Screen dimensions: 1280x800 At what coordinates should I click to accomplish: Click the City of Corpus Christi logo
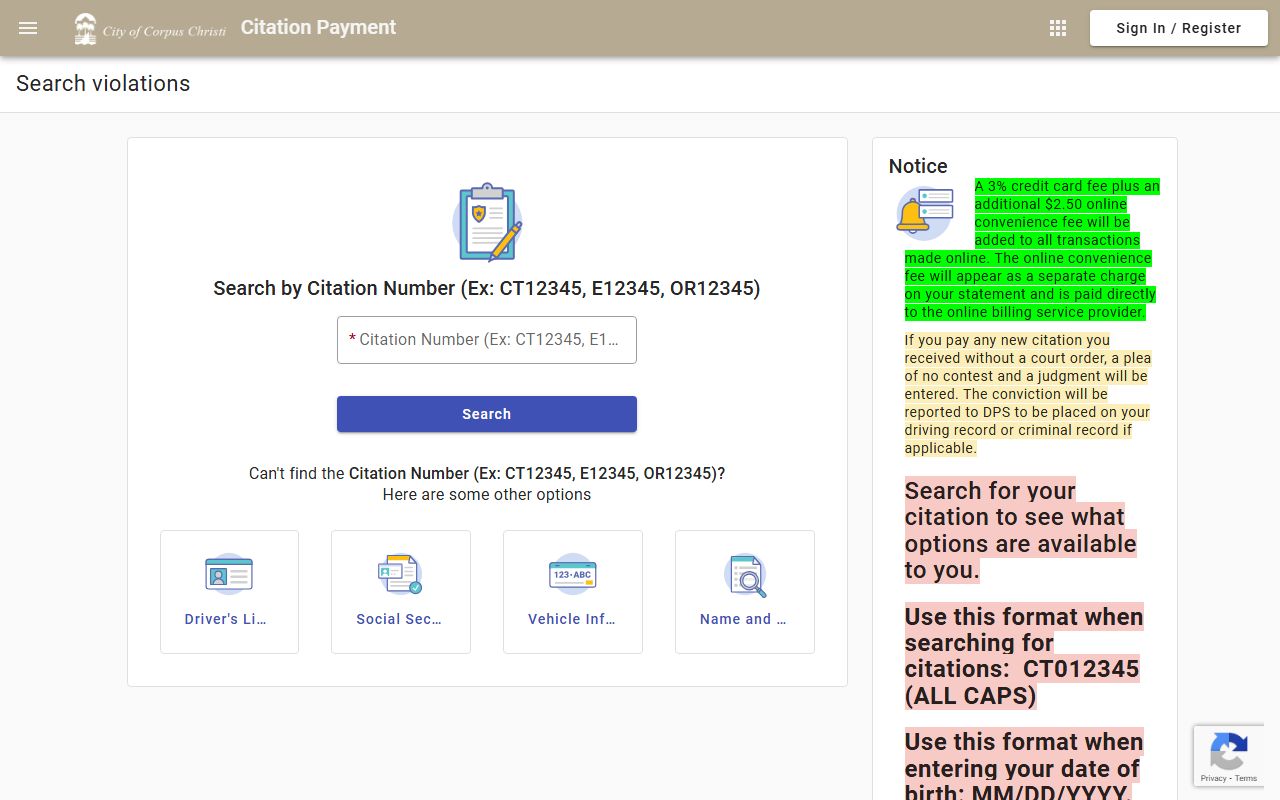click(150, 29)
